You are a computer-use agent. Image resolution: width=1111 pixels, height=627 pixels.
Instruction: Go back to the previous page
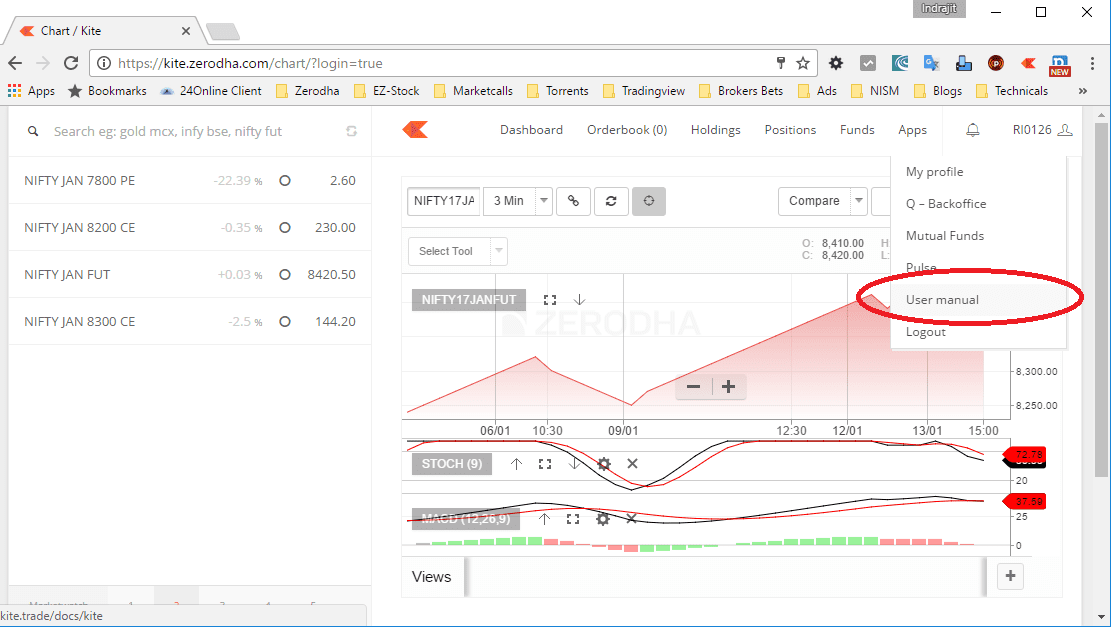pos(15,63)
